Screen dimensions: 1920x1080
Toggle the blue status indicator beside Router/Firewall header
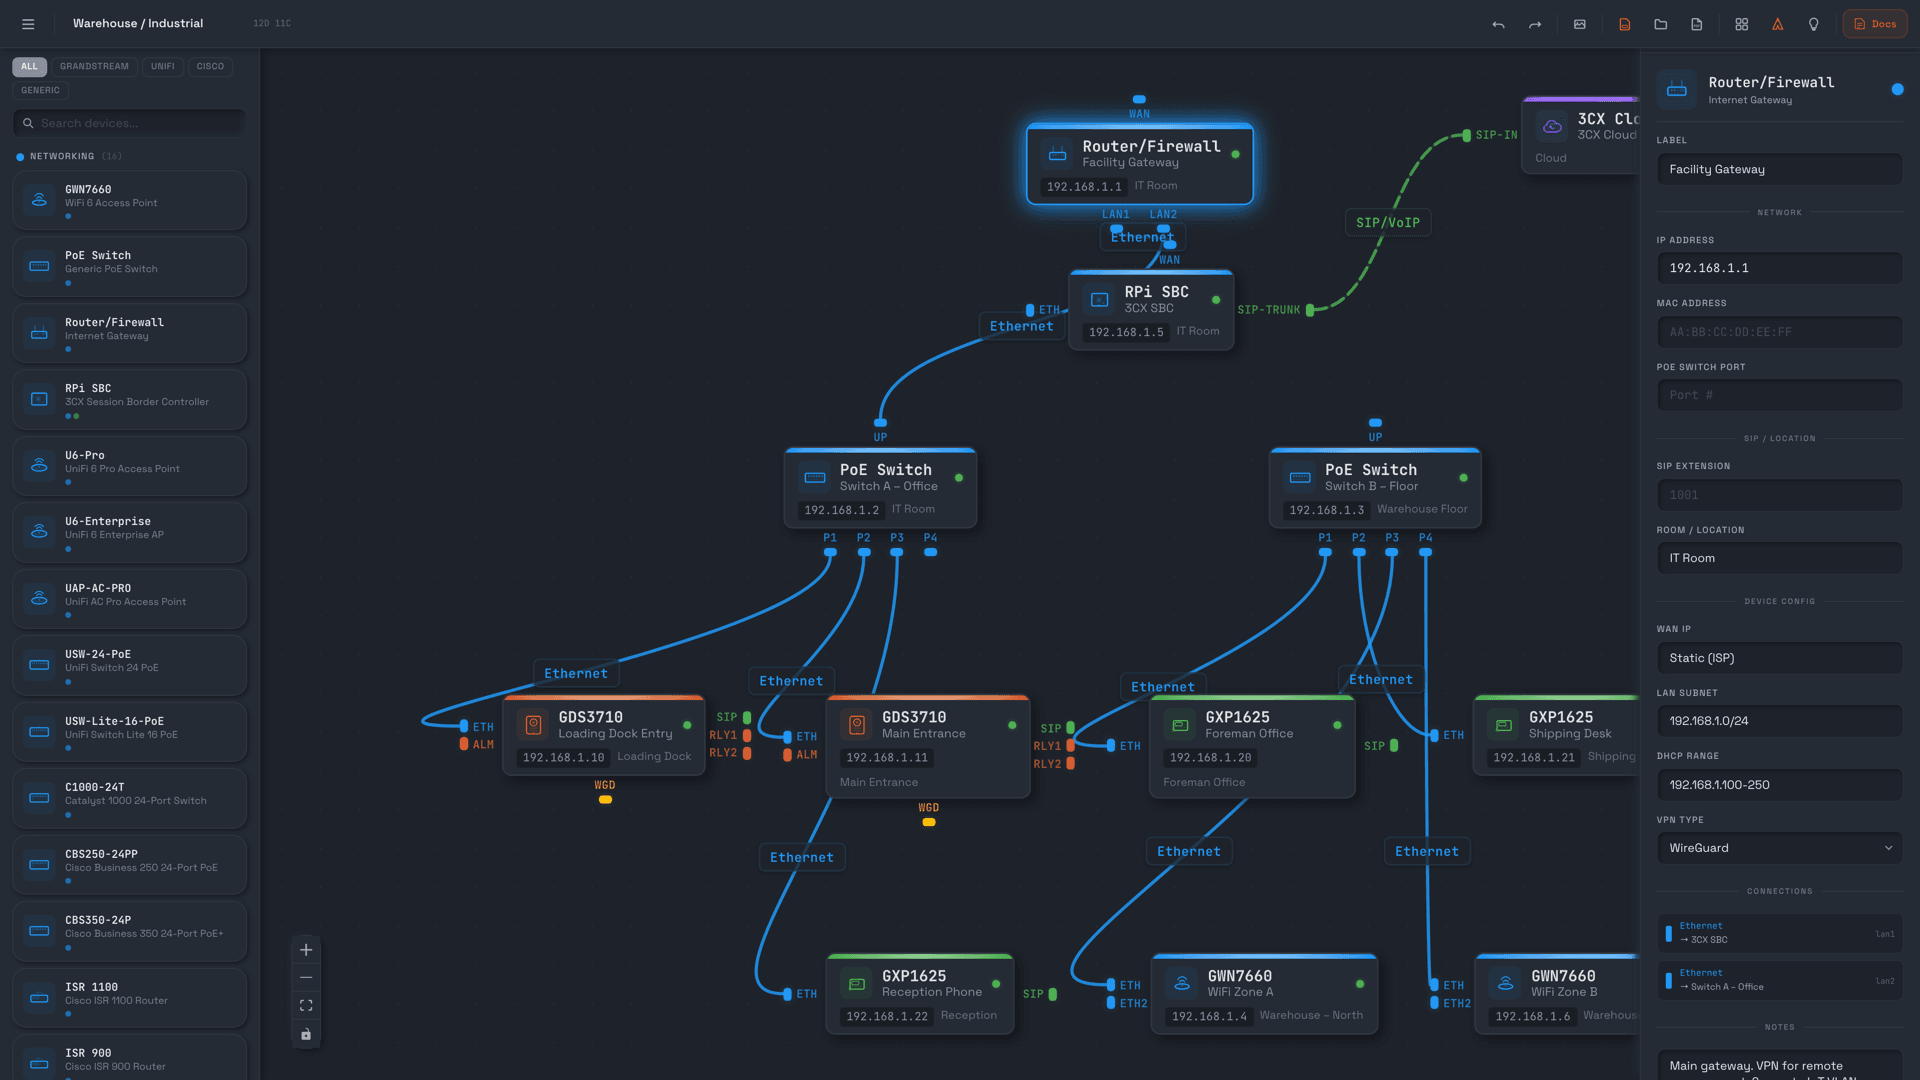point(1897,89)
